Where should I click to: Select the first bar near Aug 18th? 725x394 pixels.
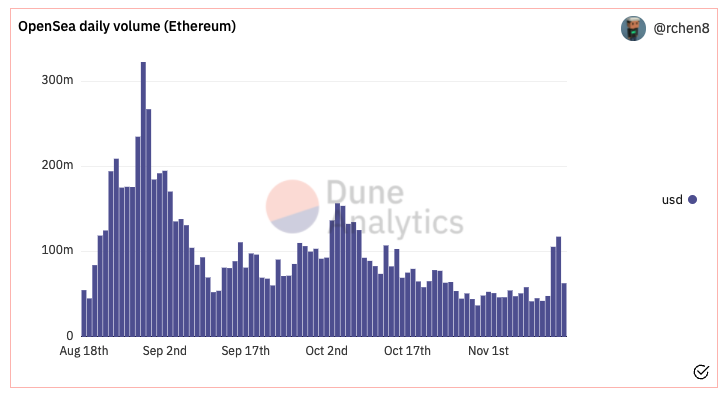pyautogui.click(x=84, y=313)
